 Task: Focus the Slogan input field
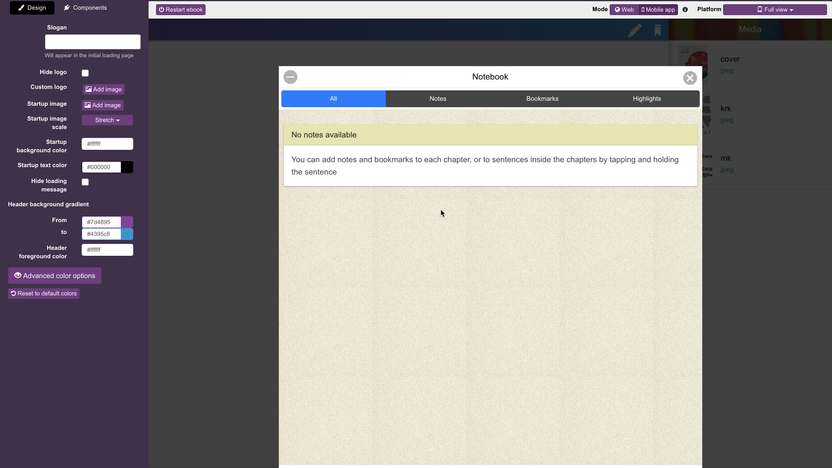click(93, 42)
